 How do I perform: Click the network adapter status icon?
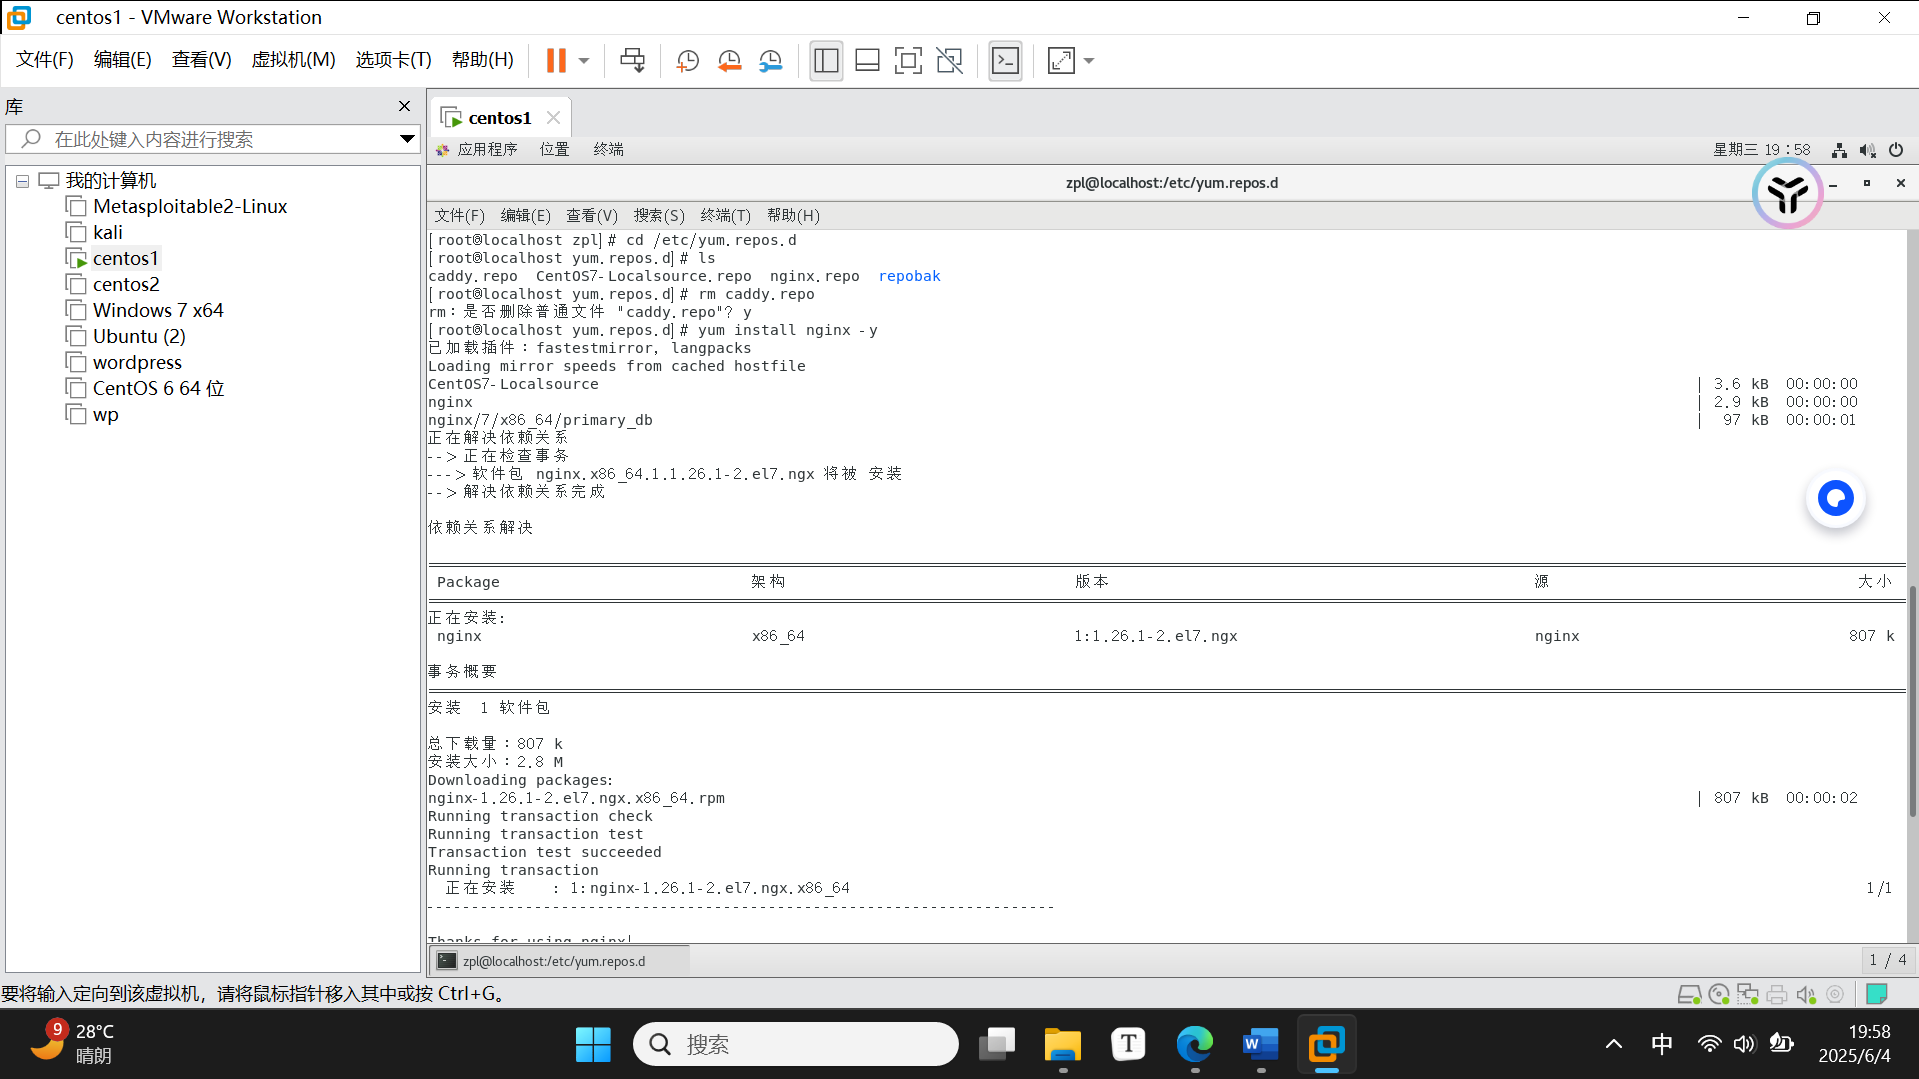1748,994
